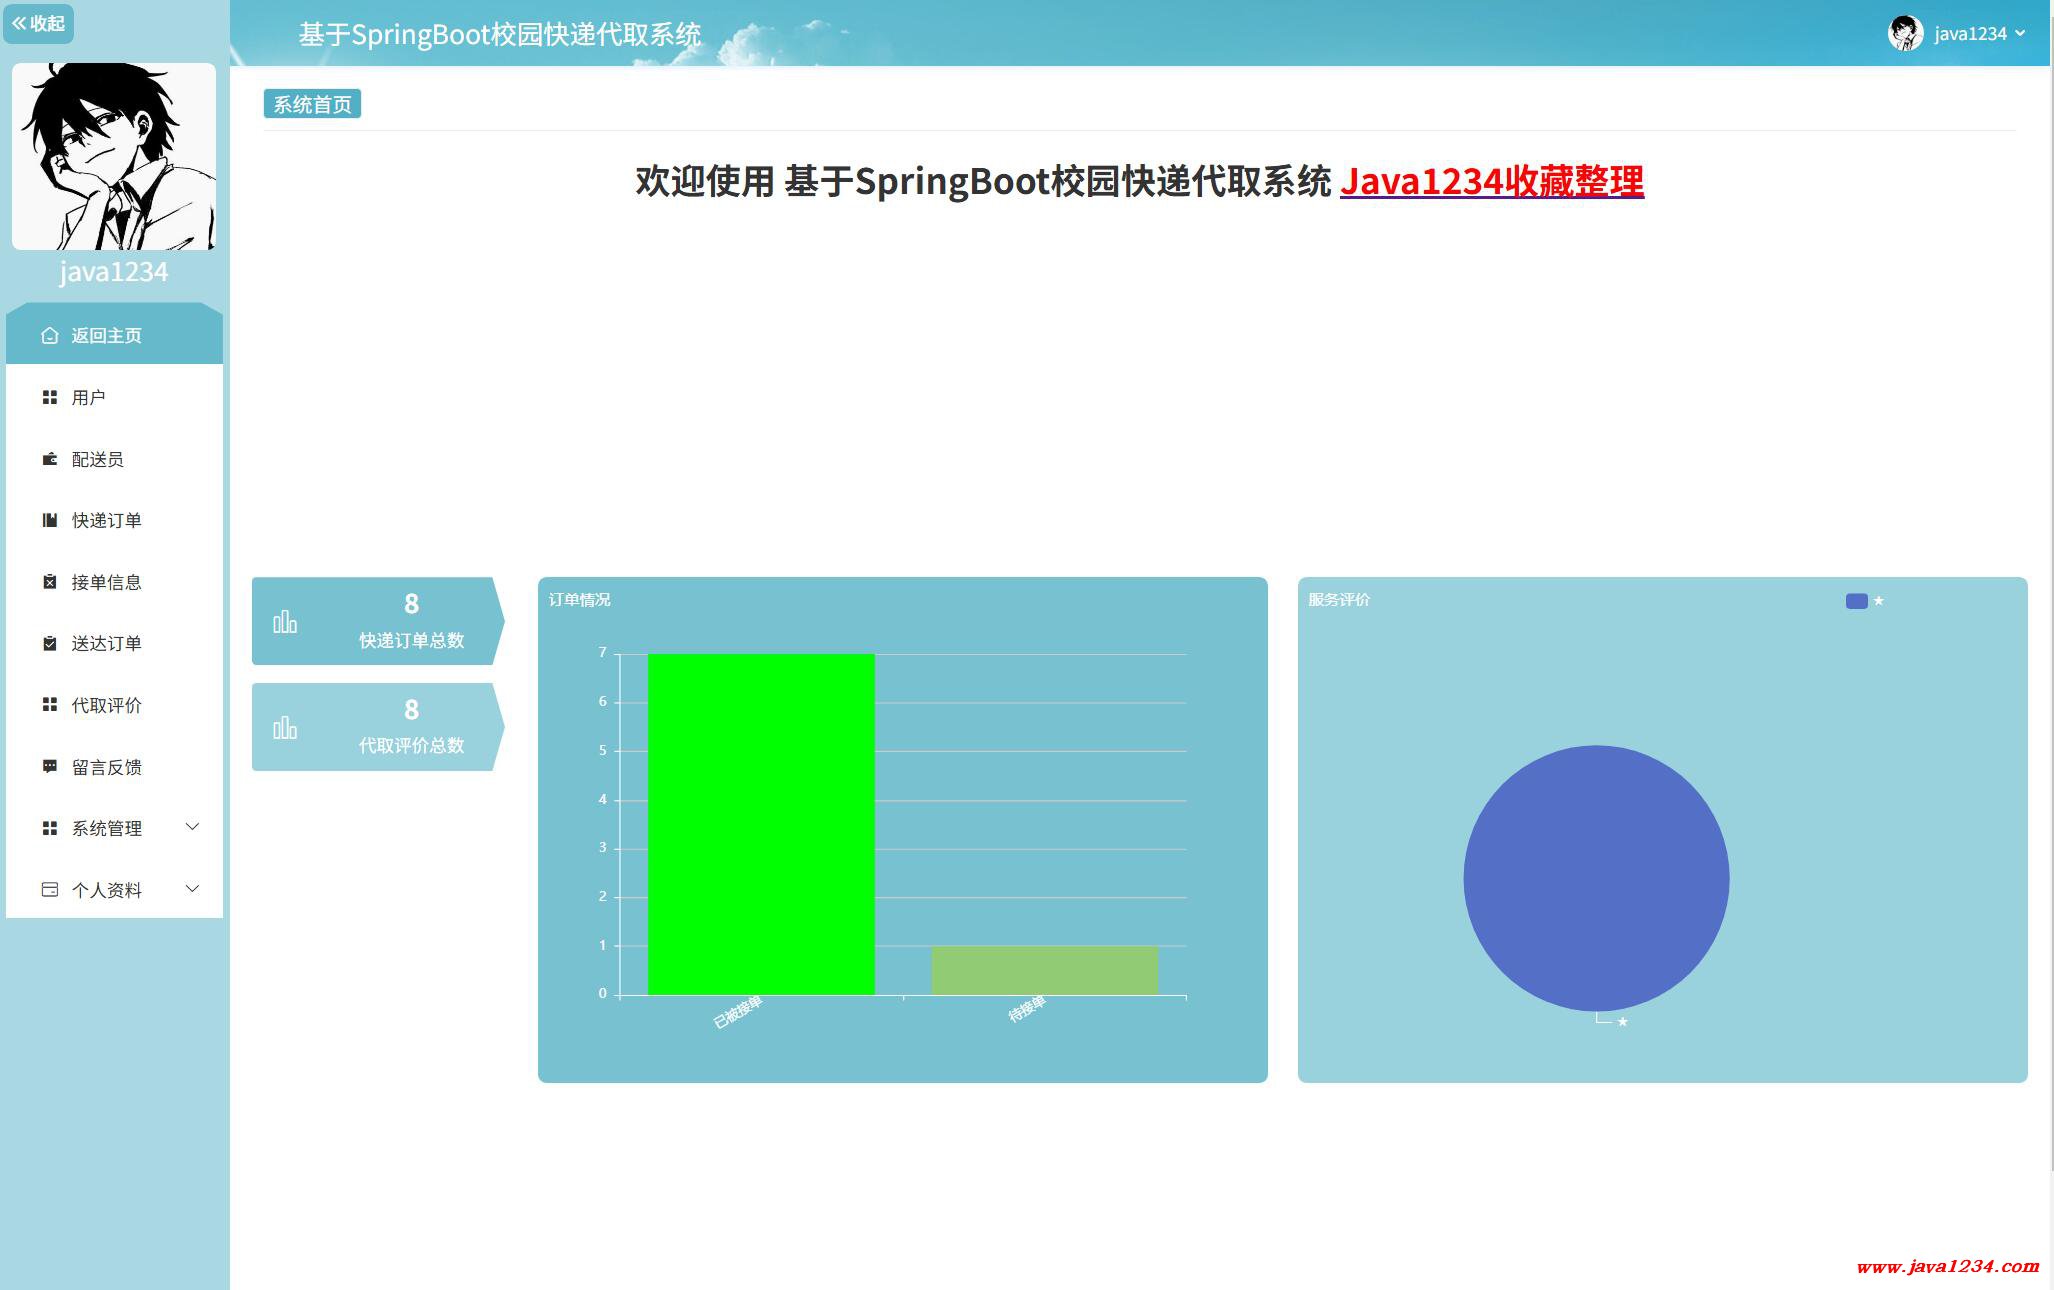This screenshot has height=1290, width=2054.
Task: Click the grid icon next to 代取评价
Action: coord(49,705)
